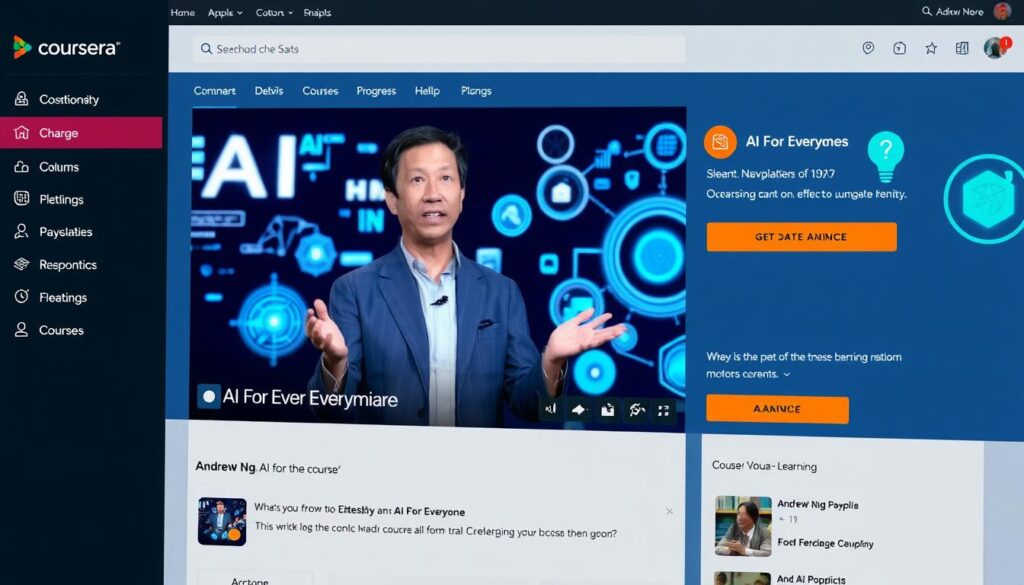
Task: Click the GET DATE ANINCE button
Action: pyautogui.click(x=801, y=237)
